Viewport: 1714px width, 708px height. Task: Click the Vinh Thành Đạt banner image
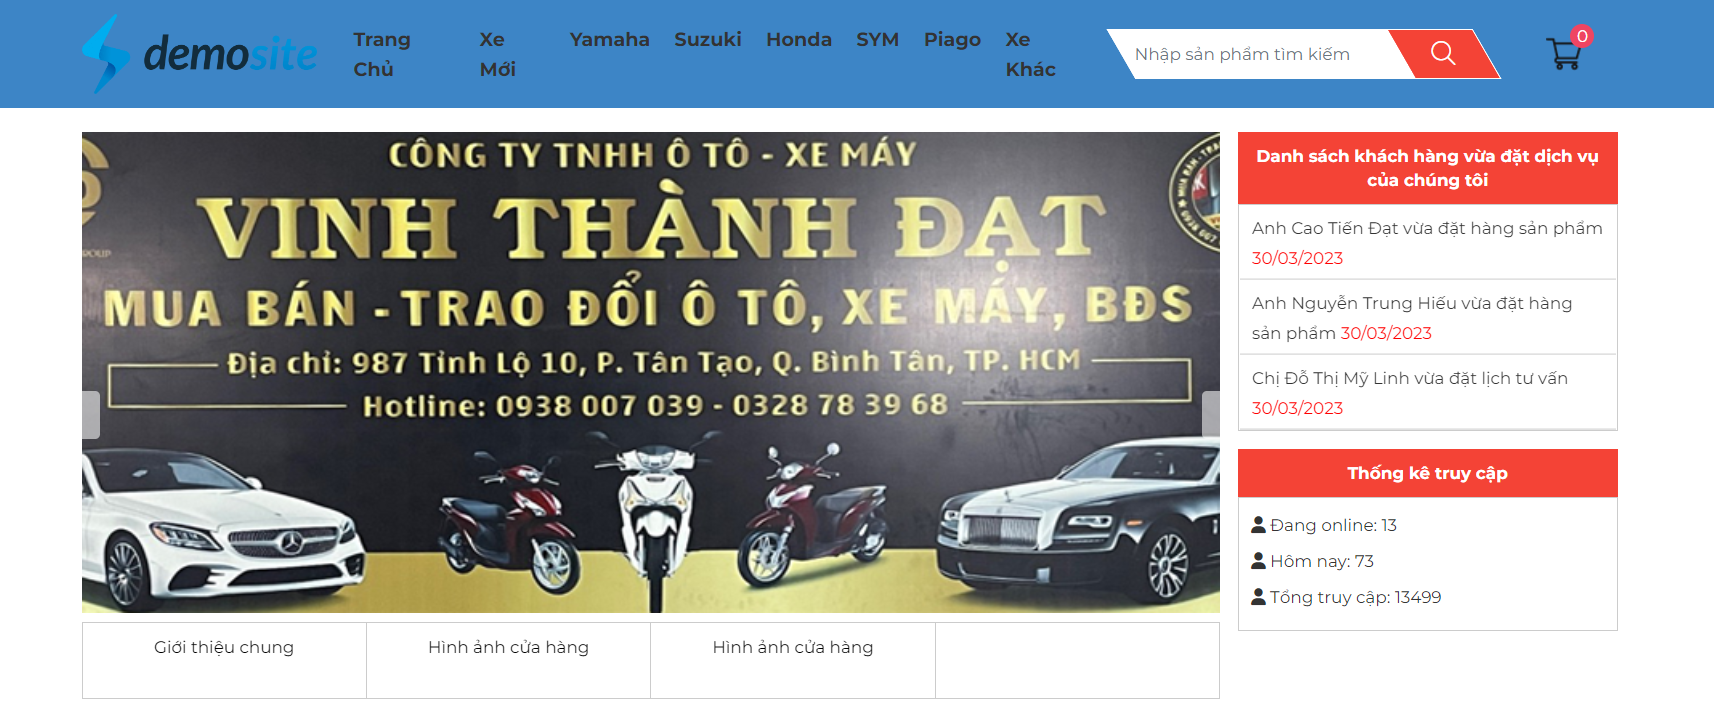[651, 372]
